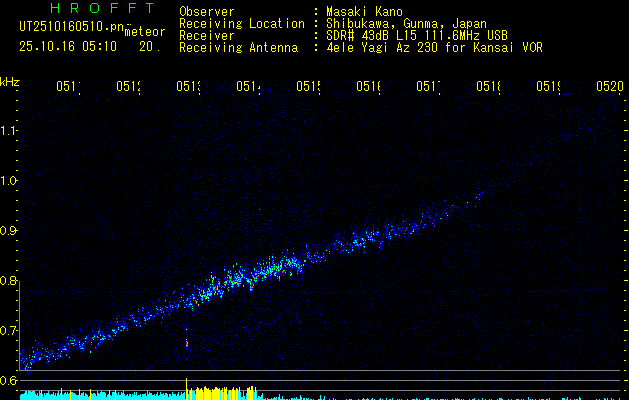The height and width of the screenshot is (400, 629).
Task: Click the 'Receiving Antenna' field label
Action: pos(241,47)
